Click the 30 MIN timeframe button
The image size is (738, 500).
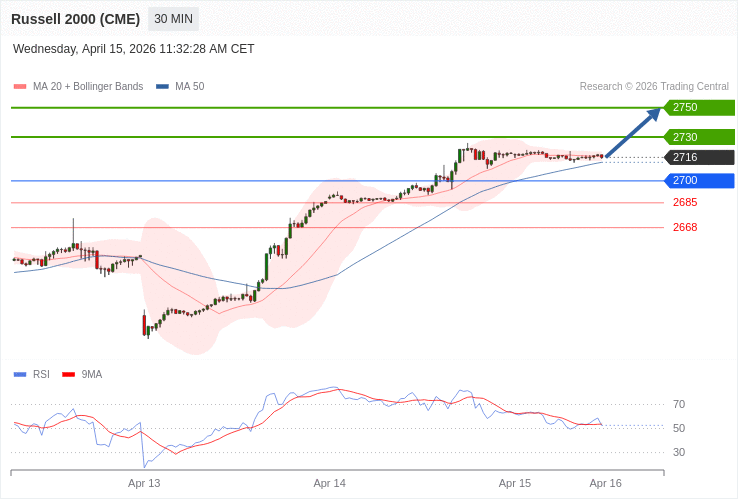tap(173, 19)
